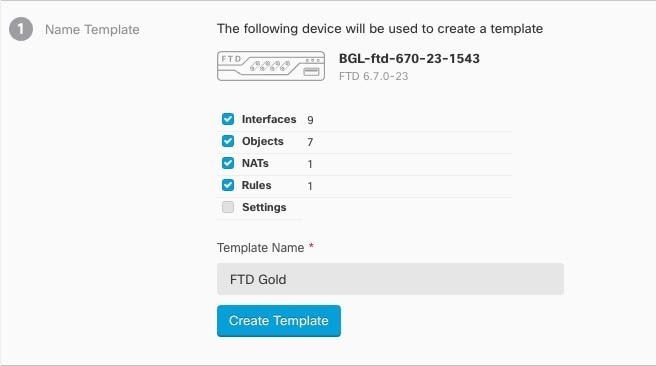The height and width of the screenshot is (366, 656).
Task: Click the FTD device illustration icon
Action: 271,66
